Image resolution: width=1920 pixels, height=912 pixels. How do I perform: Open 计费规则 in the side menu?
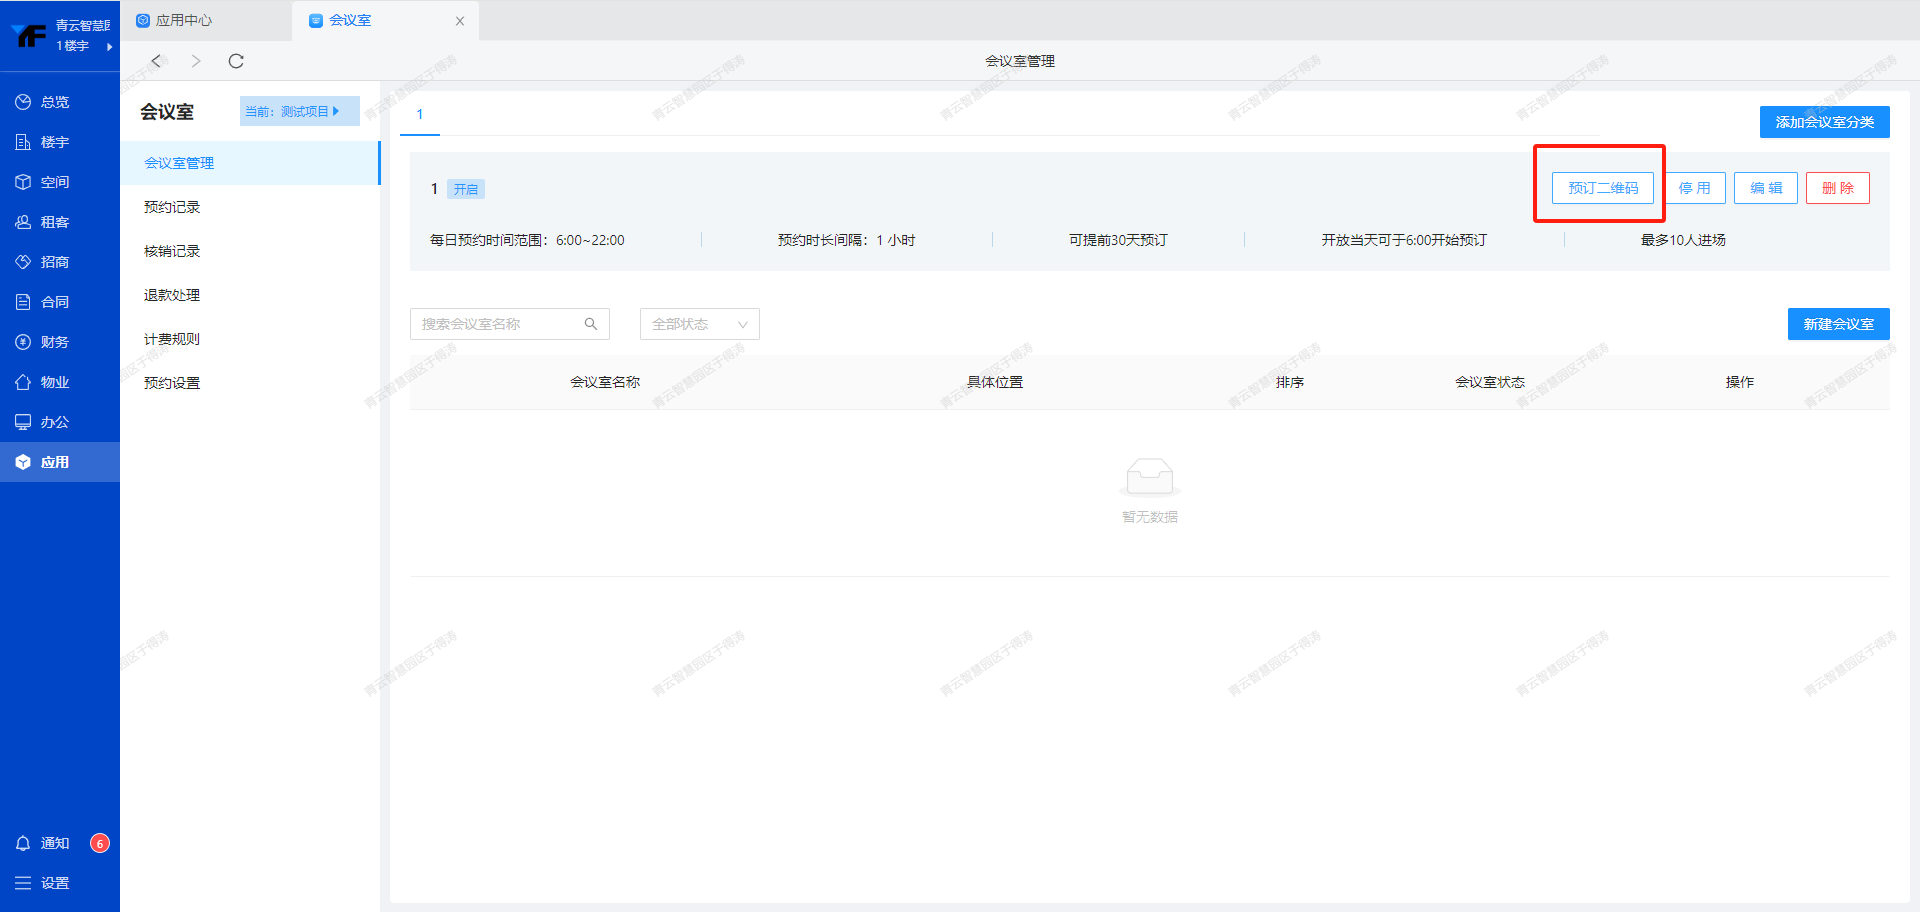pos(172,339)
